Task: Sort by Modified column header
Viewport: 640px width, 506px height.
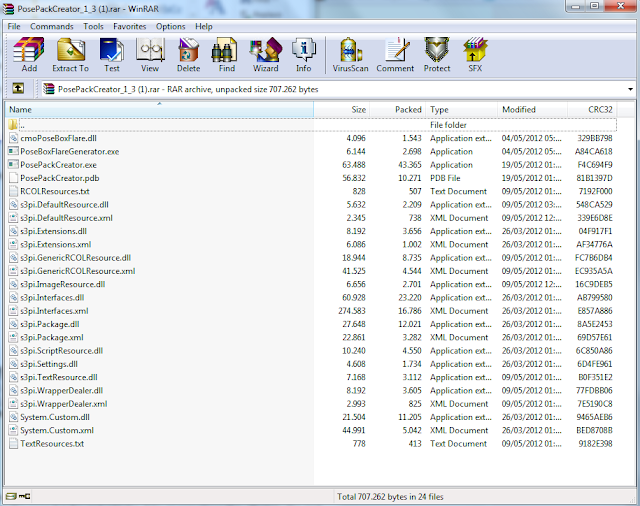Action: (533, 109)
